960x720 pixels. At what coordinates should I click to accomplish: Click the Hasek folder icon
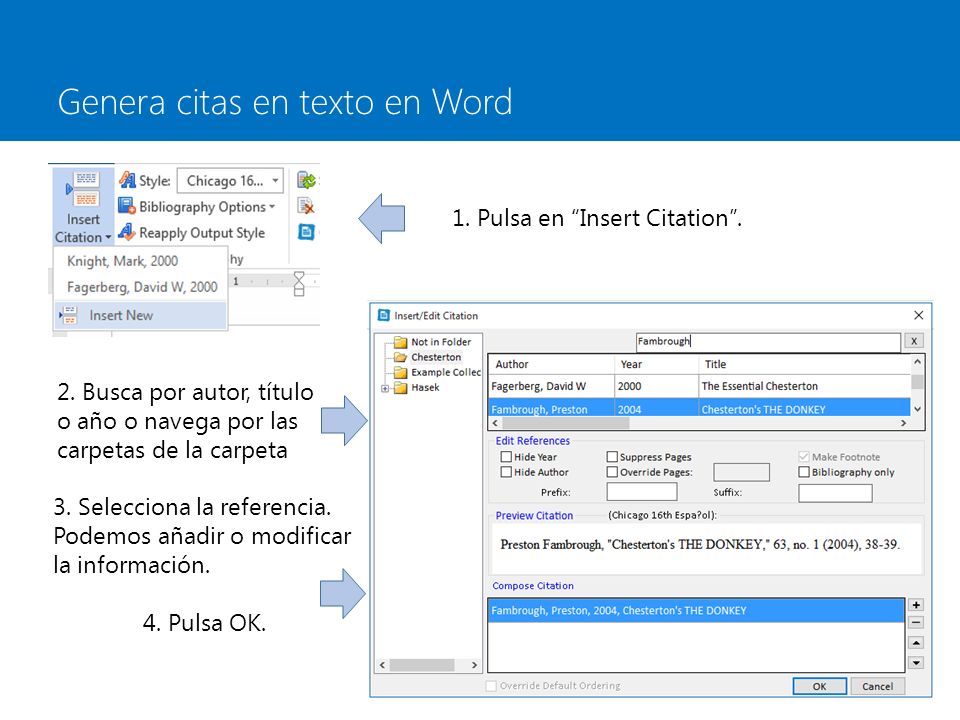click(401, 388)
